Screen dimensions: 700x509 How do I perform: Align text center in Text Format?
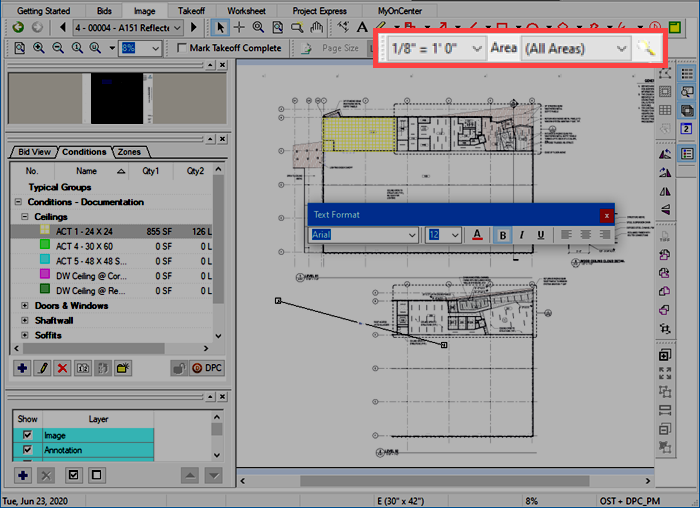point(585,235)
